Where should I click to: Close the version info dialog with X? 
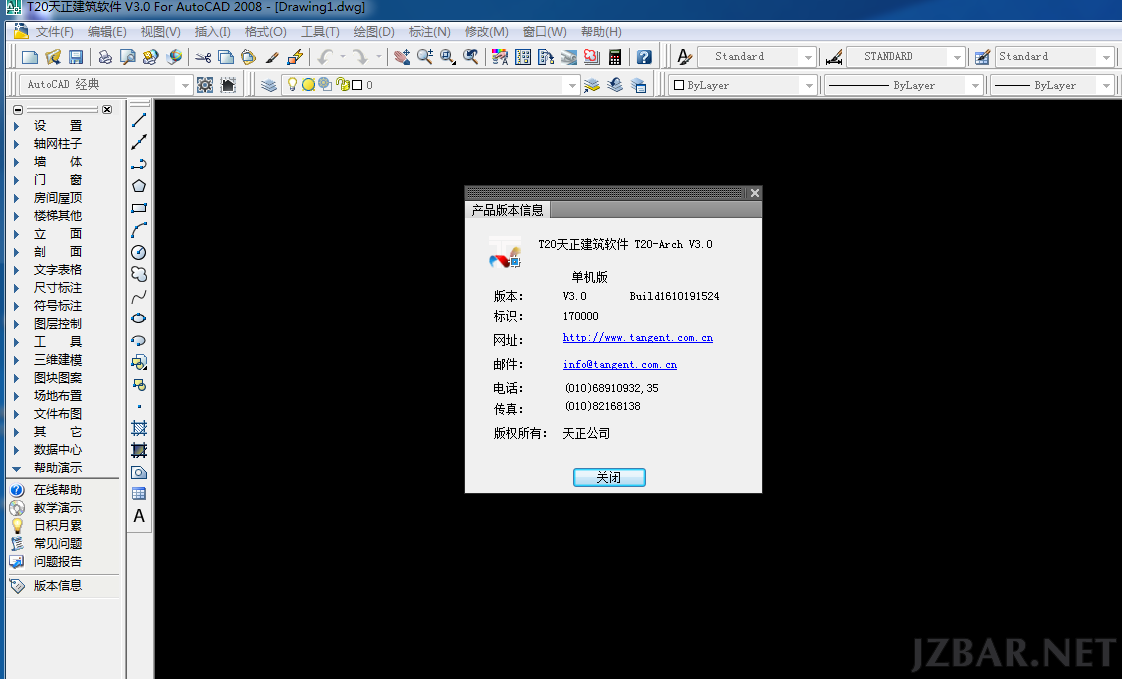(754, 193)
